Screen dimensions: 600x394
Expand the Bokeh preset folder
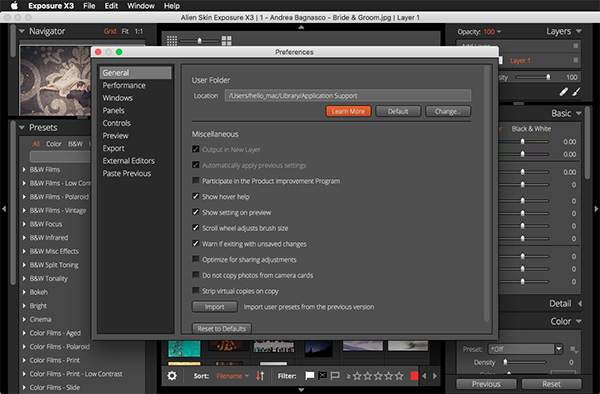coord(24,292)
